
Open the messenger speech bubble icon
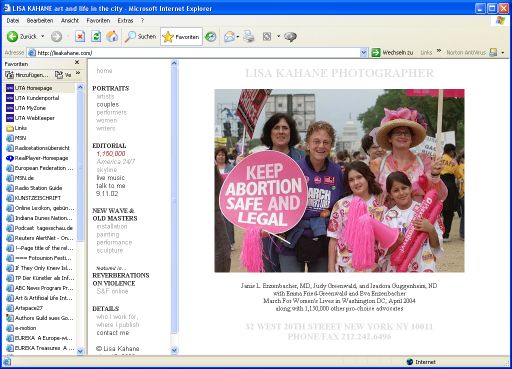tap(290, 37)
